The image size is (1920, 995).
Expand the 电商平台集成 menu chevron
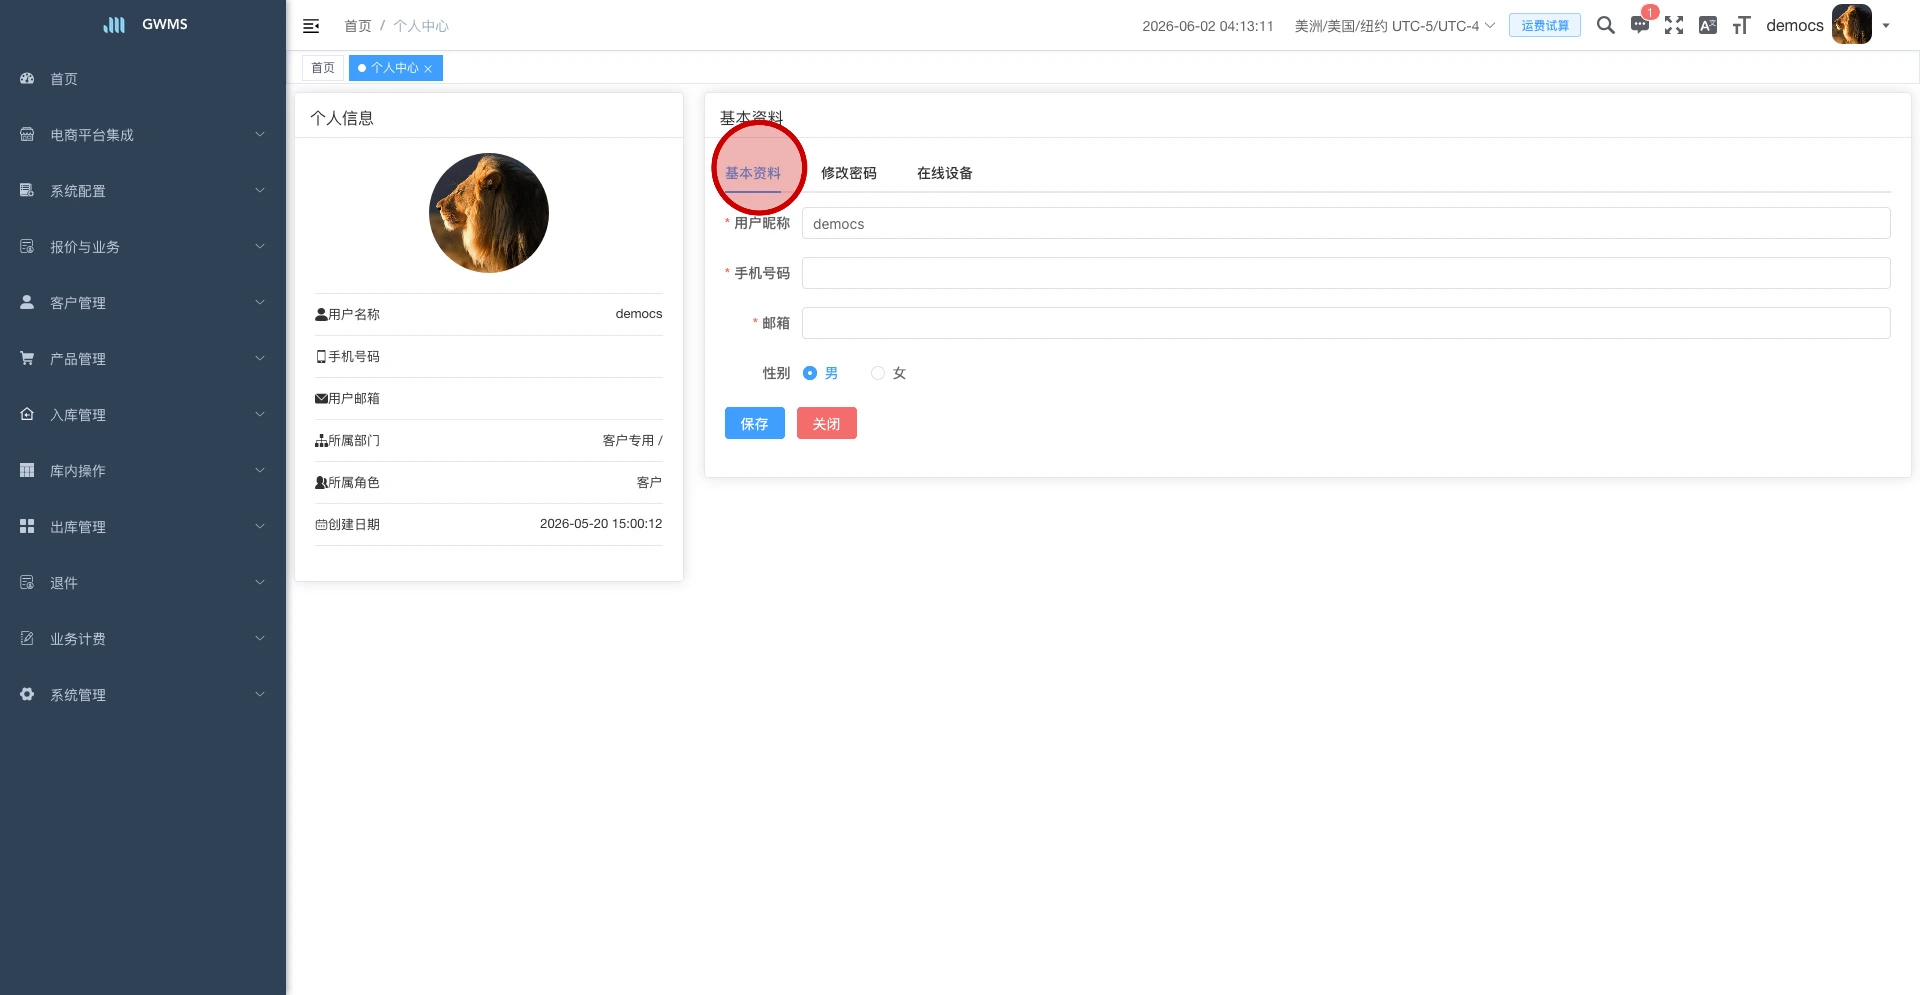point(260,134)
